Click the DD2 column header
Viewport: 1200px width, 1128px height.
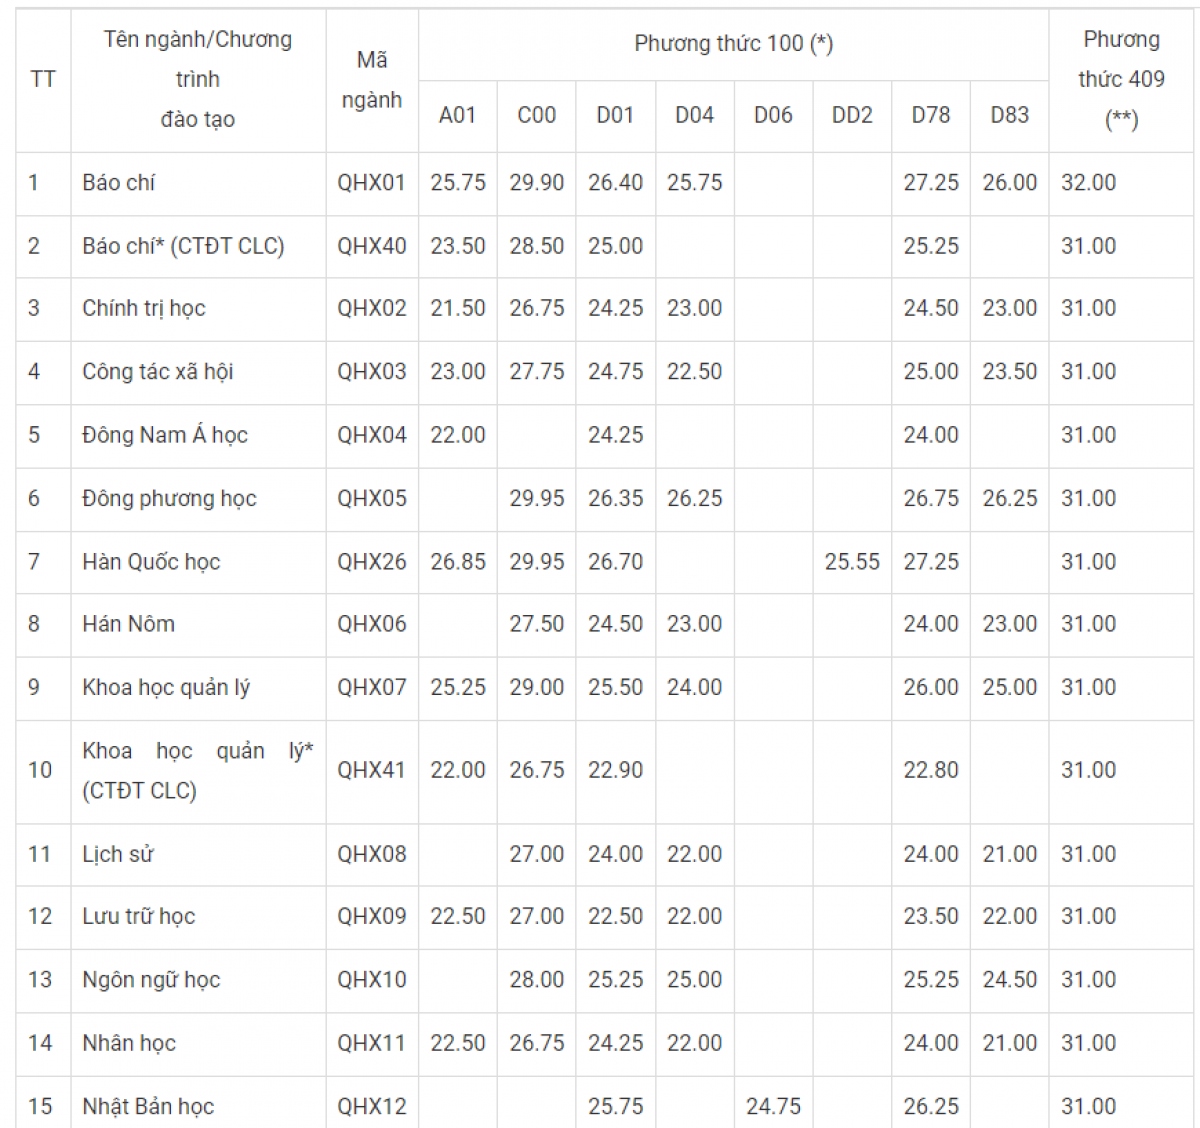coord(852,115)
